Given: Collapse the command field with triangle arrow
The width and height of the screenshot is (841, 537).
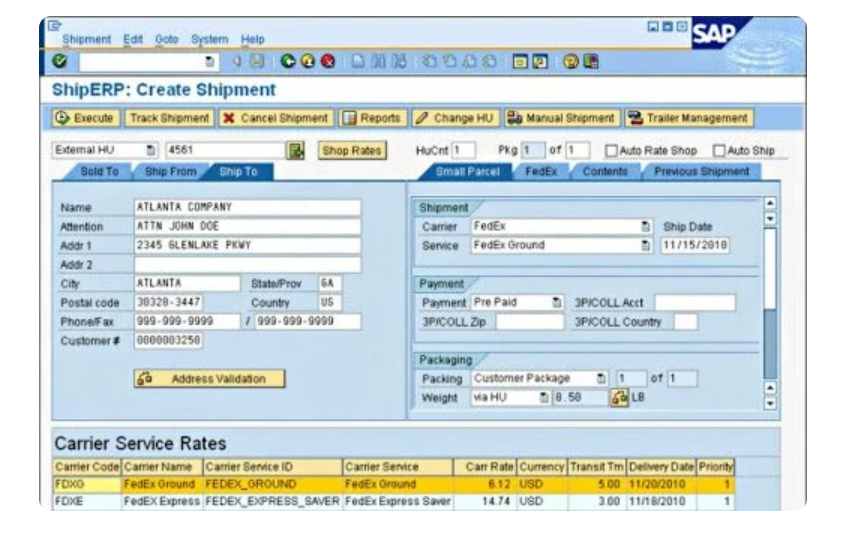Looking at the screenshot, I should tap(237, 62).
